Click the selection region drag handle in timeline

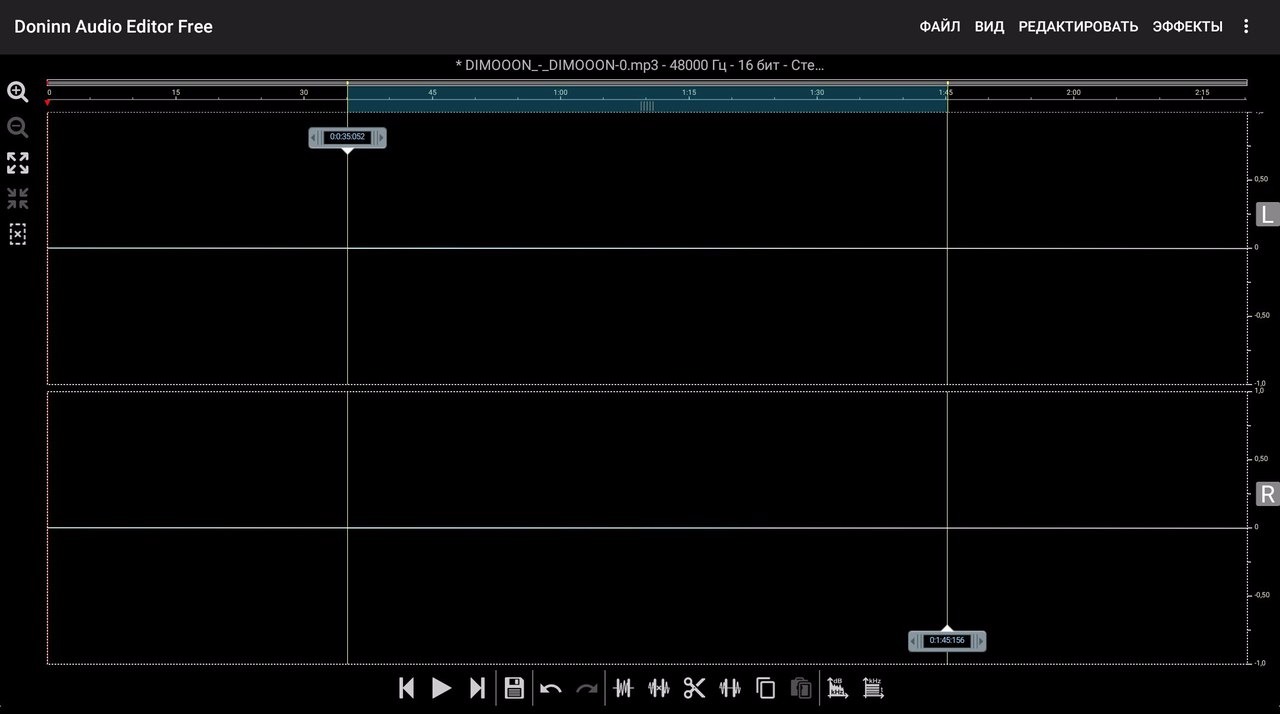tap(647, 106)
